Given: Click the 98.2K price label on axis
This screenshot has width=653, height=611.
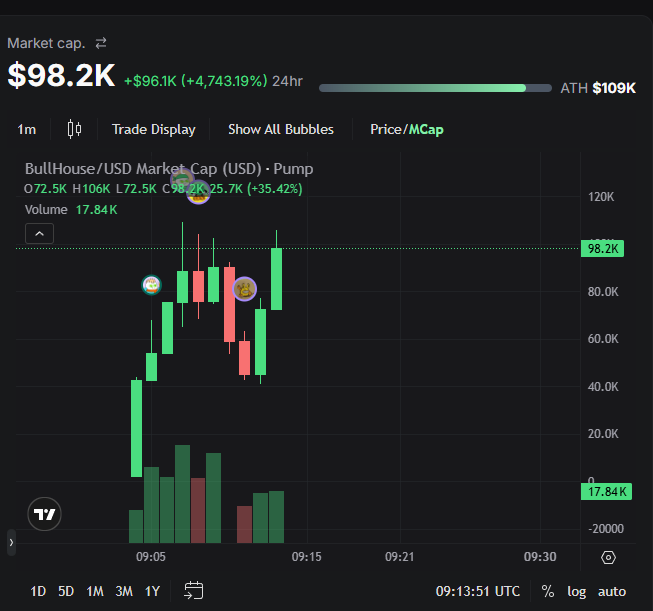Looking at the screenshot, I should [602, 249].
